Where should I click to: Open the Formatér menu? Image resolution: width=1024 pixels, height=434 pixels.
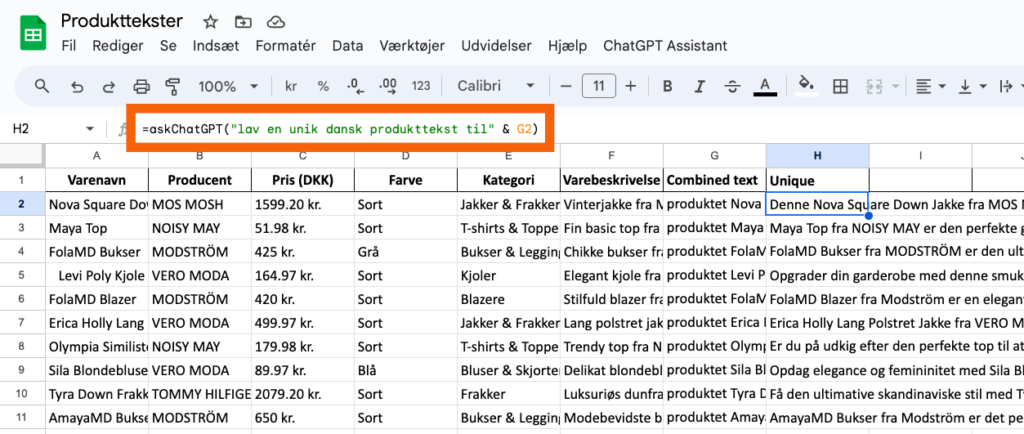286,46
